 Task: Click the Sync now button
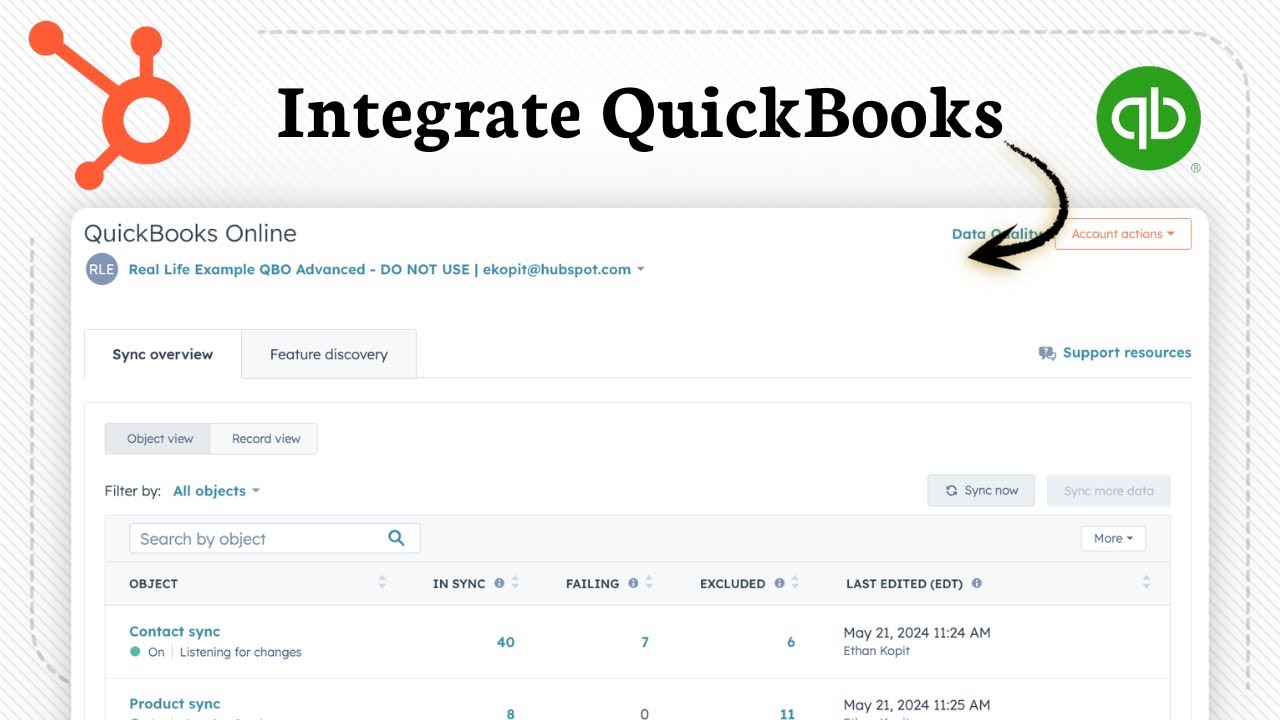[981, 491]
